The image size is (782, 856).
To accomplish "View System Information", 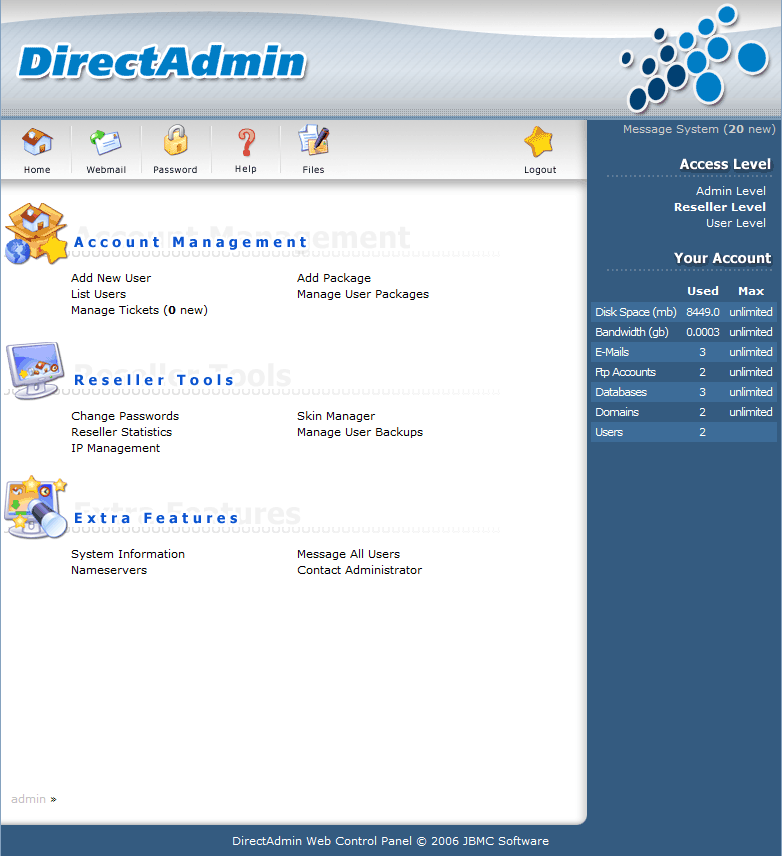I will coord(128,554).
